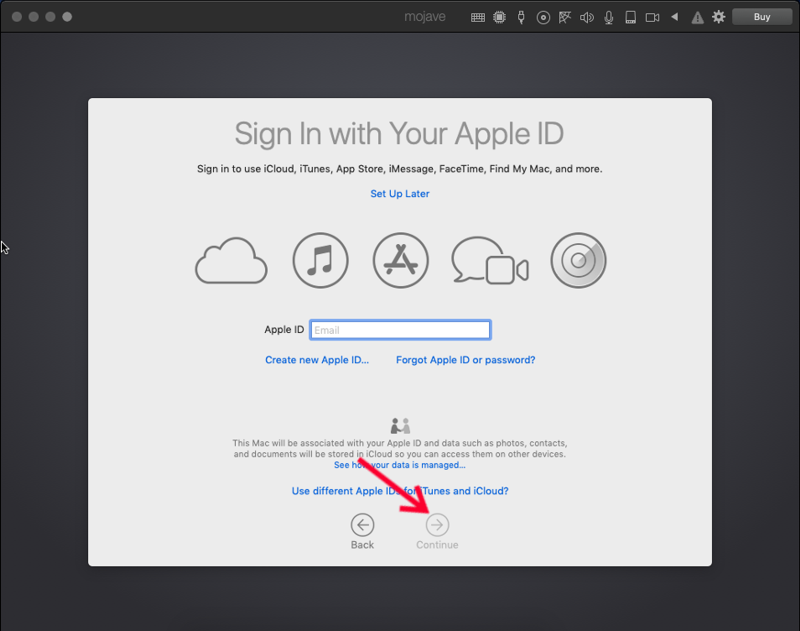Open the CPU chip icon in the toolbar
This screenshot has width=800, height=631.
pyautogui.click(x=499, y=17)
